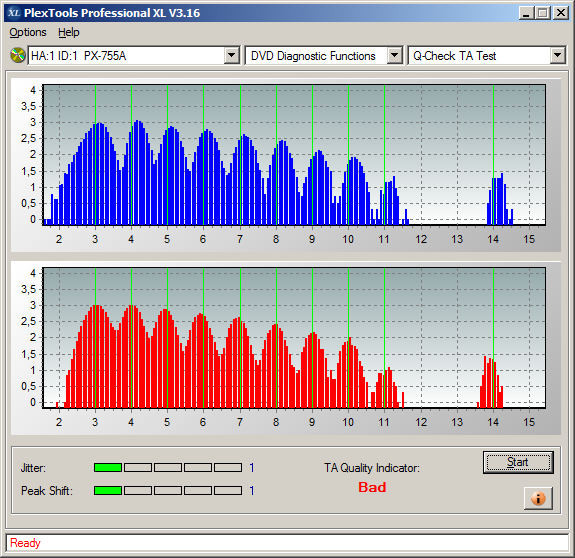Start the TA test
Viewport: 575px width, 558px height.
(x=518, y=462)
